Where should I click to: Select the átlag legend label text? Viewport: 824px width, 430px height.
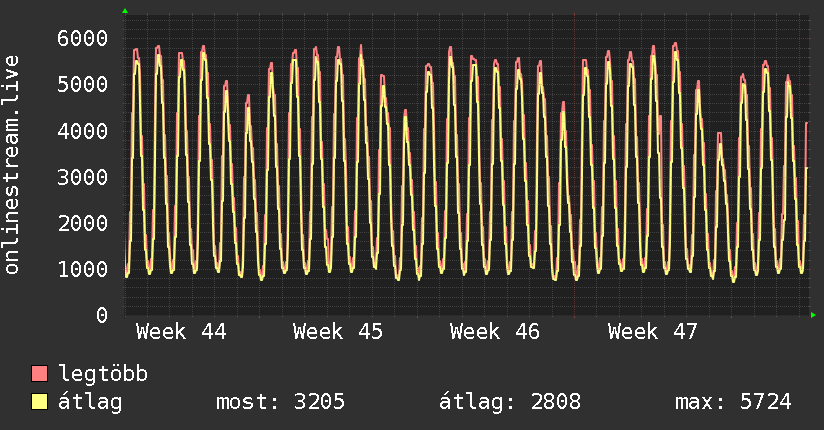coord(90,403)
